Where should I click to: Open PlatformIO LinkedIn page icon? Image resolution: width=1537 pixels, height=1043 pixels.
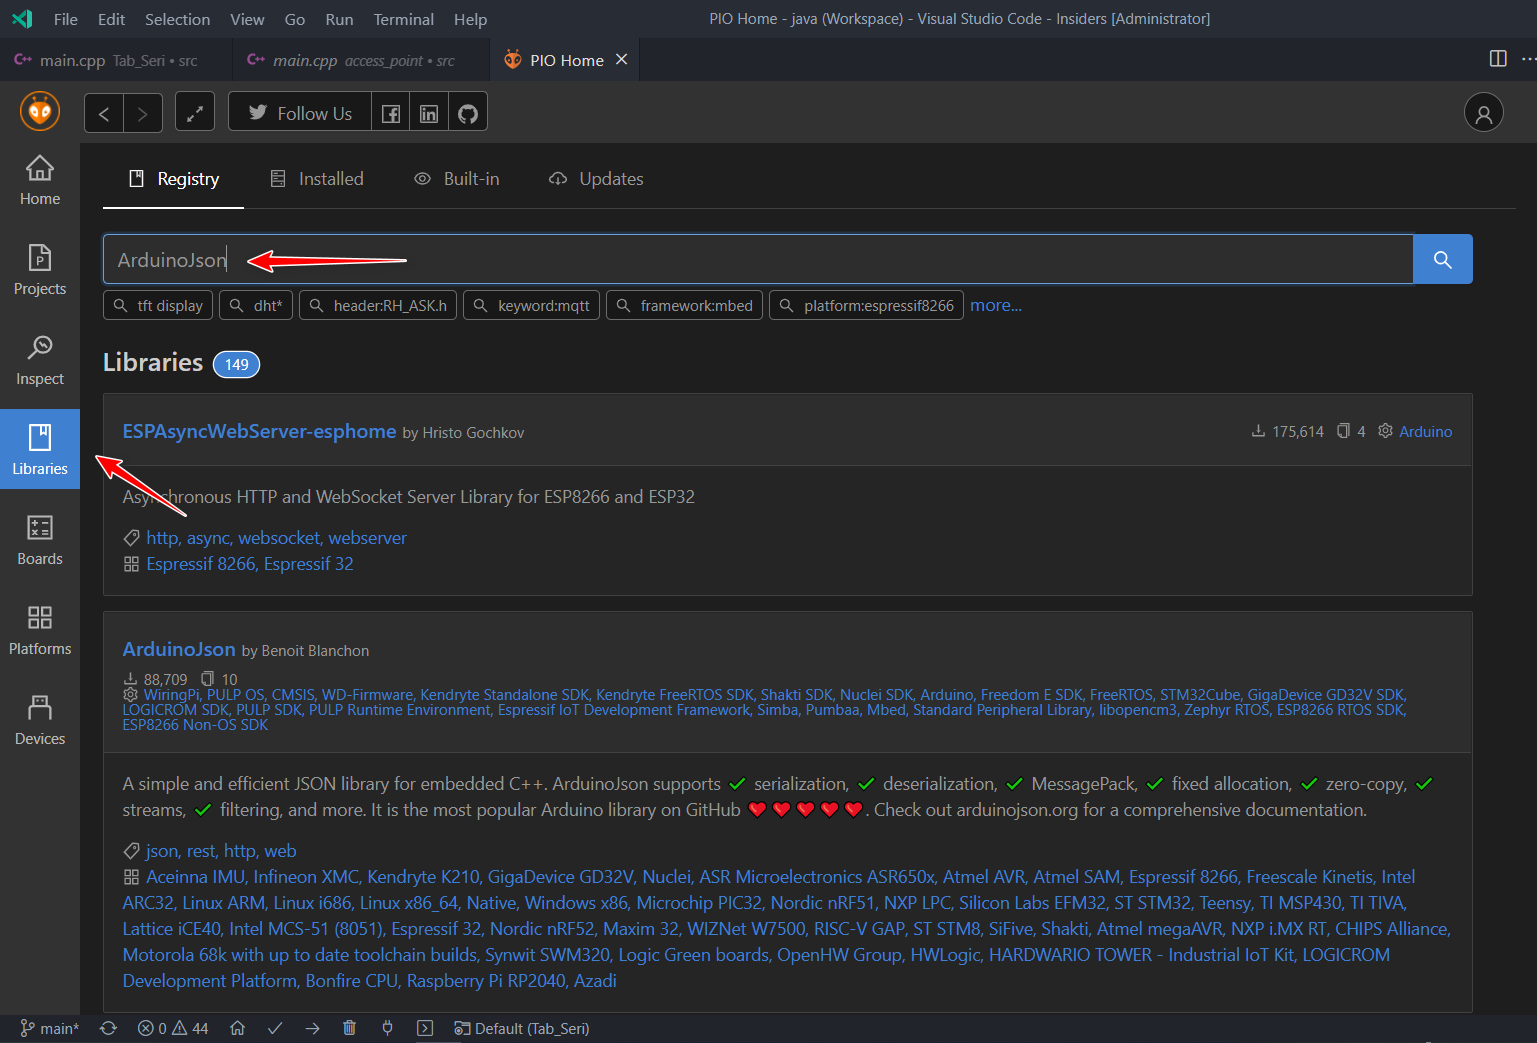[x=429, y=113]
